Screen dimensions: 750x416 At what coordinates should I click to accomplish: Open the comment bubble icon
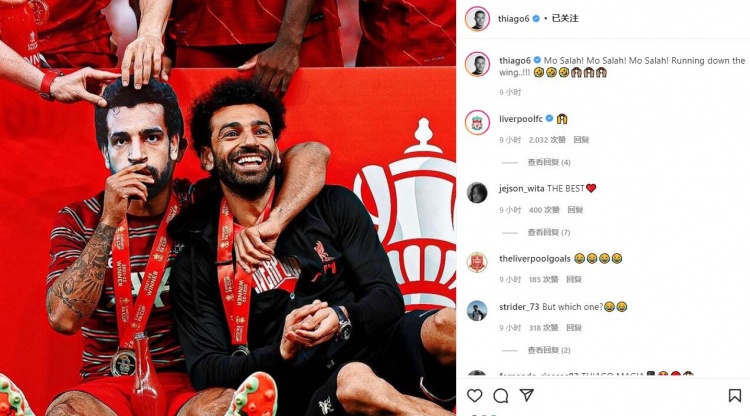pos(500,395)
